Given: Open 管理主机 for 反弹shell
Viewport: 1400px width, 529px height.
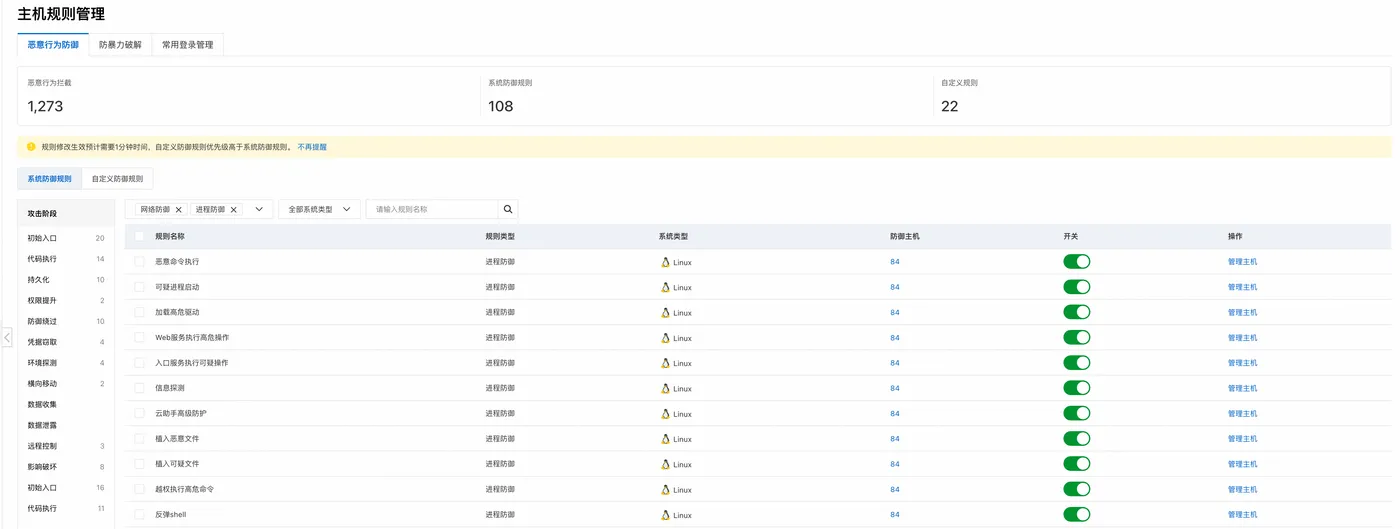Looking at the screenshot, I should click(x=1242, y=514).
